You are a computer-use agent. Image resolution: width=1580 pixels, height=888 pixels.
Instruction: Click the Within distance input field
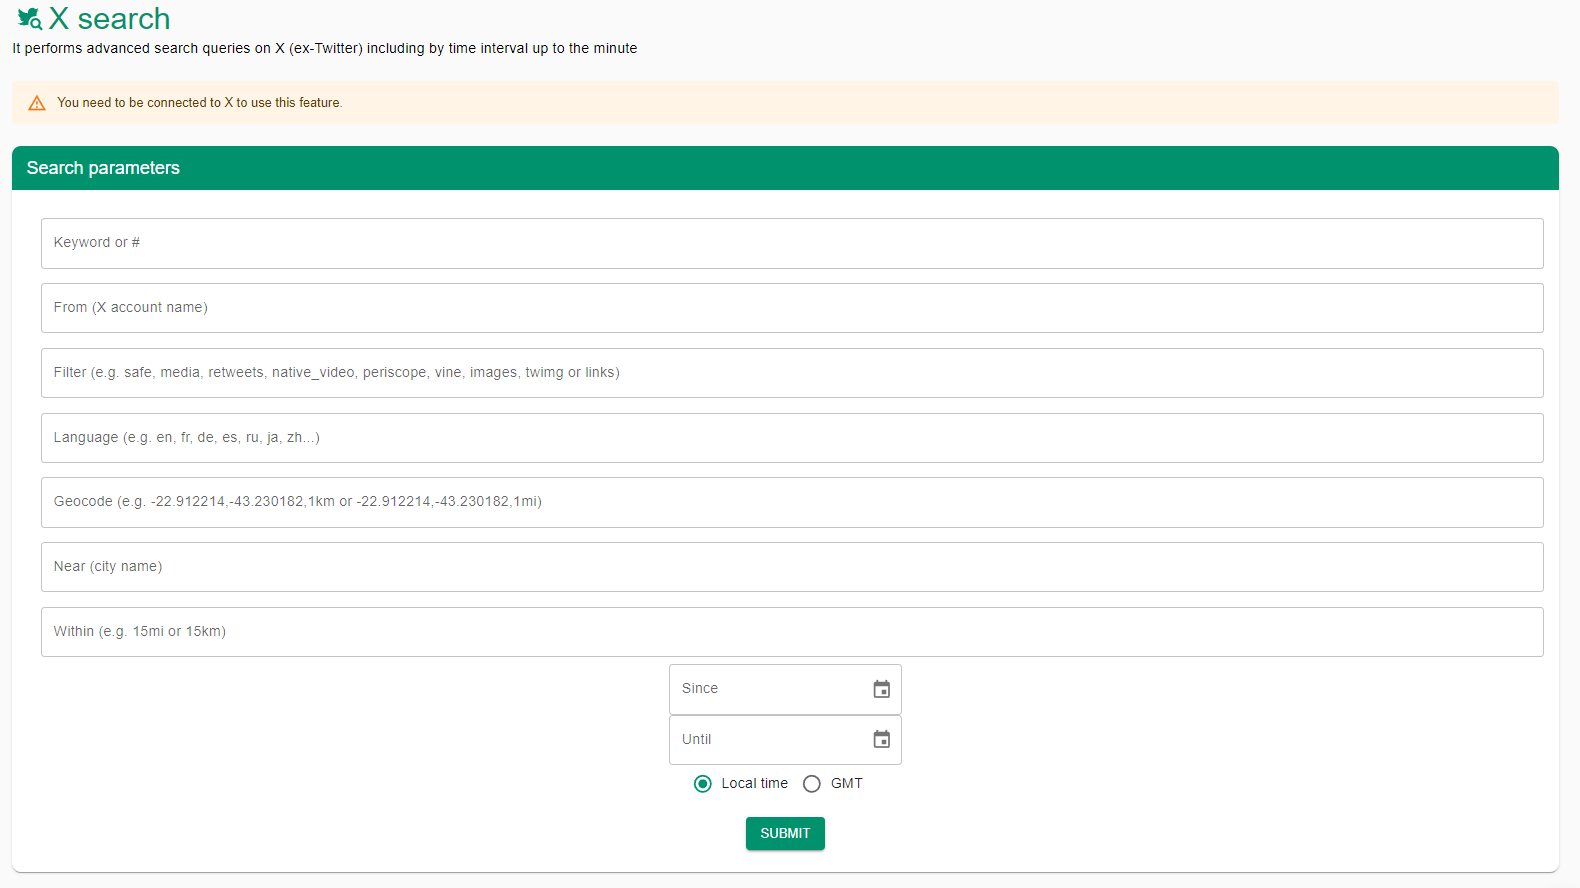coord(792,632)
